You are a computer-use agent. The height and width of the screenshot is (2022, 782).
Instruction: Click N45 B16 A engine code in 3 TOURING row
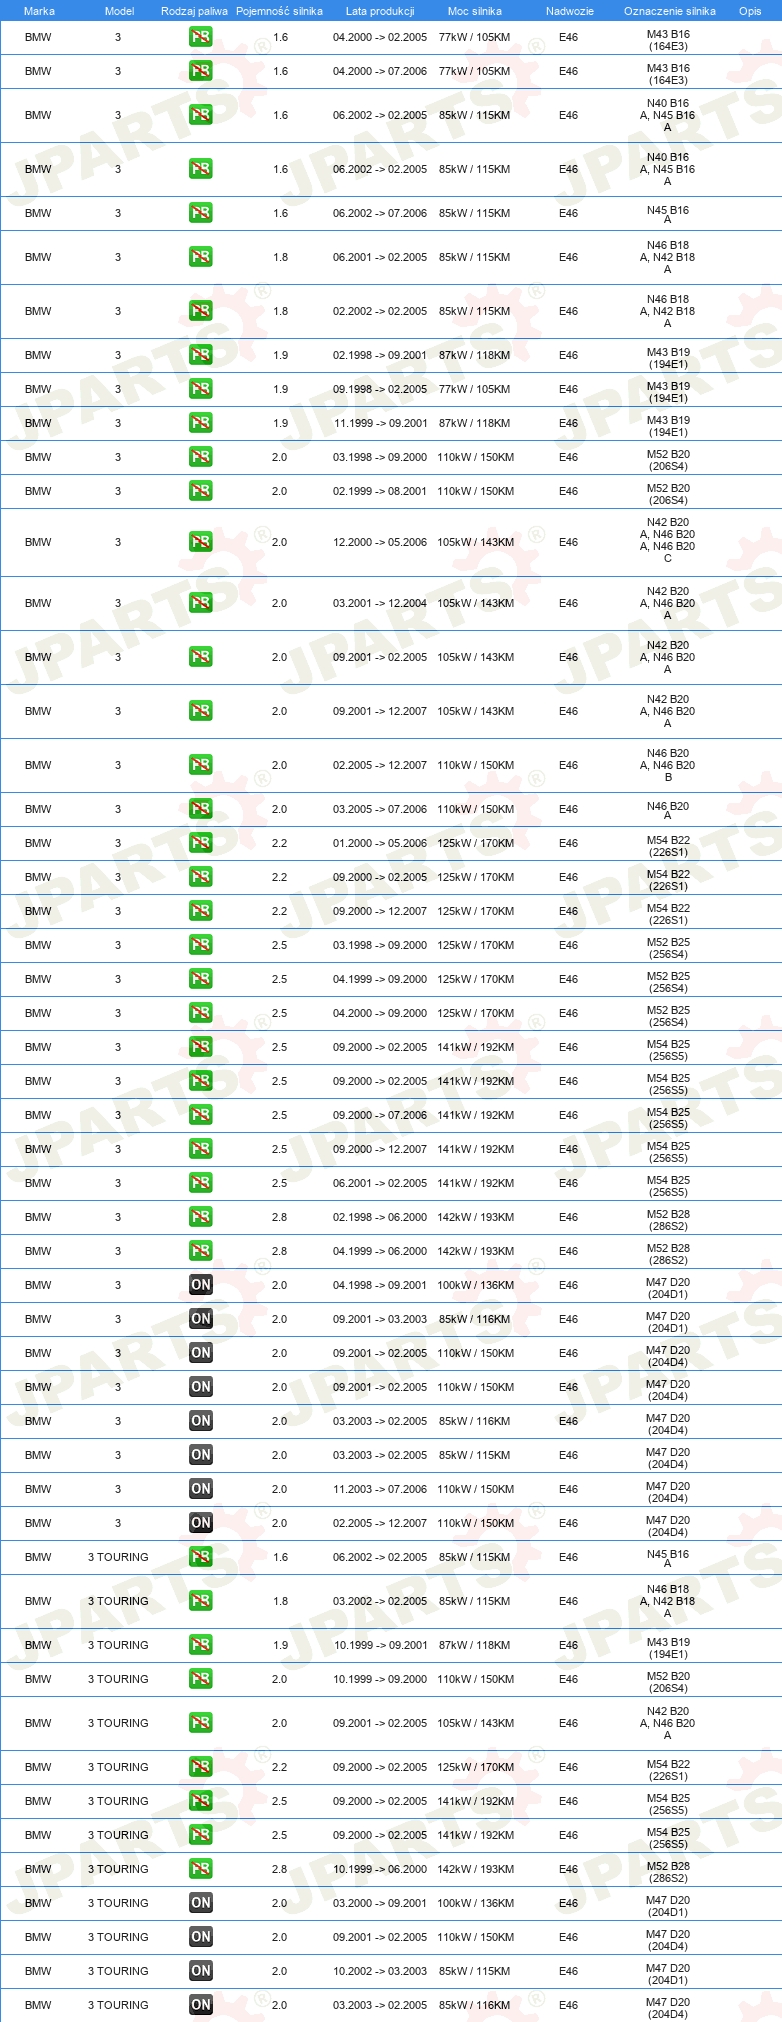click(x=668, y=1558)
